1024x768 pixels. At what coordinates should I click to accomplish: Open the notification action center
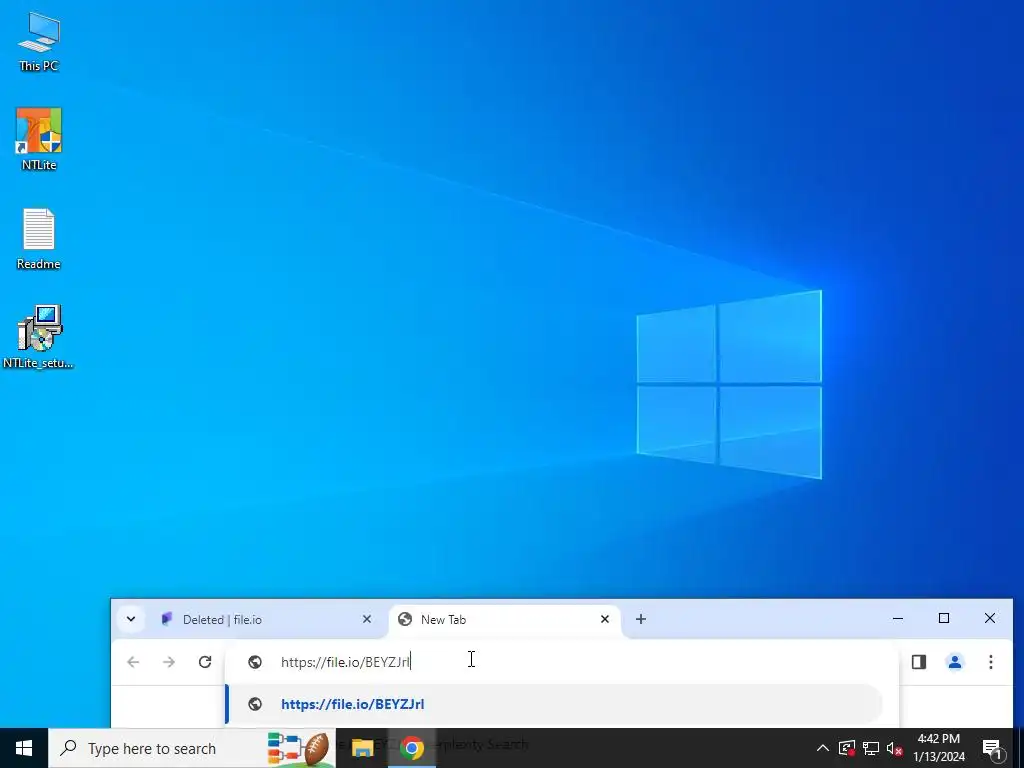[992, 748]
